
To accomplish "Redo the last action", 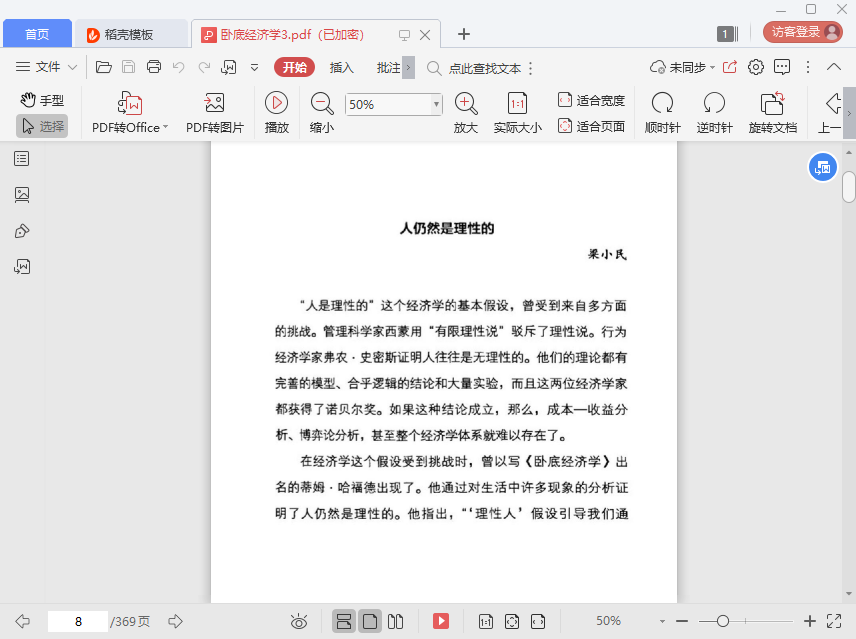I will coord(204,67).
